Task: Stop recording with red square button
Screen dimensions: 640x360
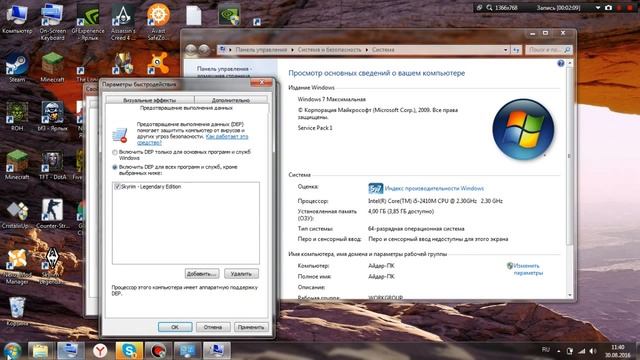Action: [x=629, y=7]
